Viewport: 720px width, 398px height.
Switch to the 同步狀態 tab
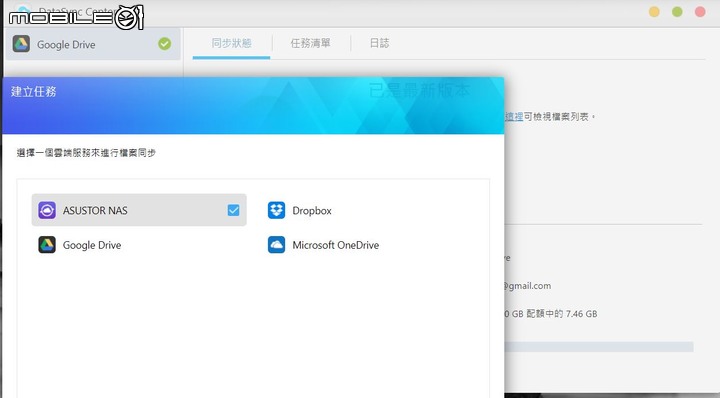231,43
